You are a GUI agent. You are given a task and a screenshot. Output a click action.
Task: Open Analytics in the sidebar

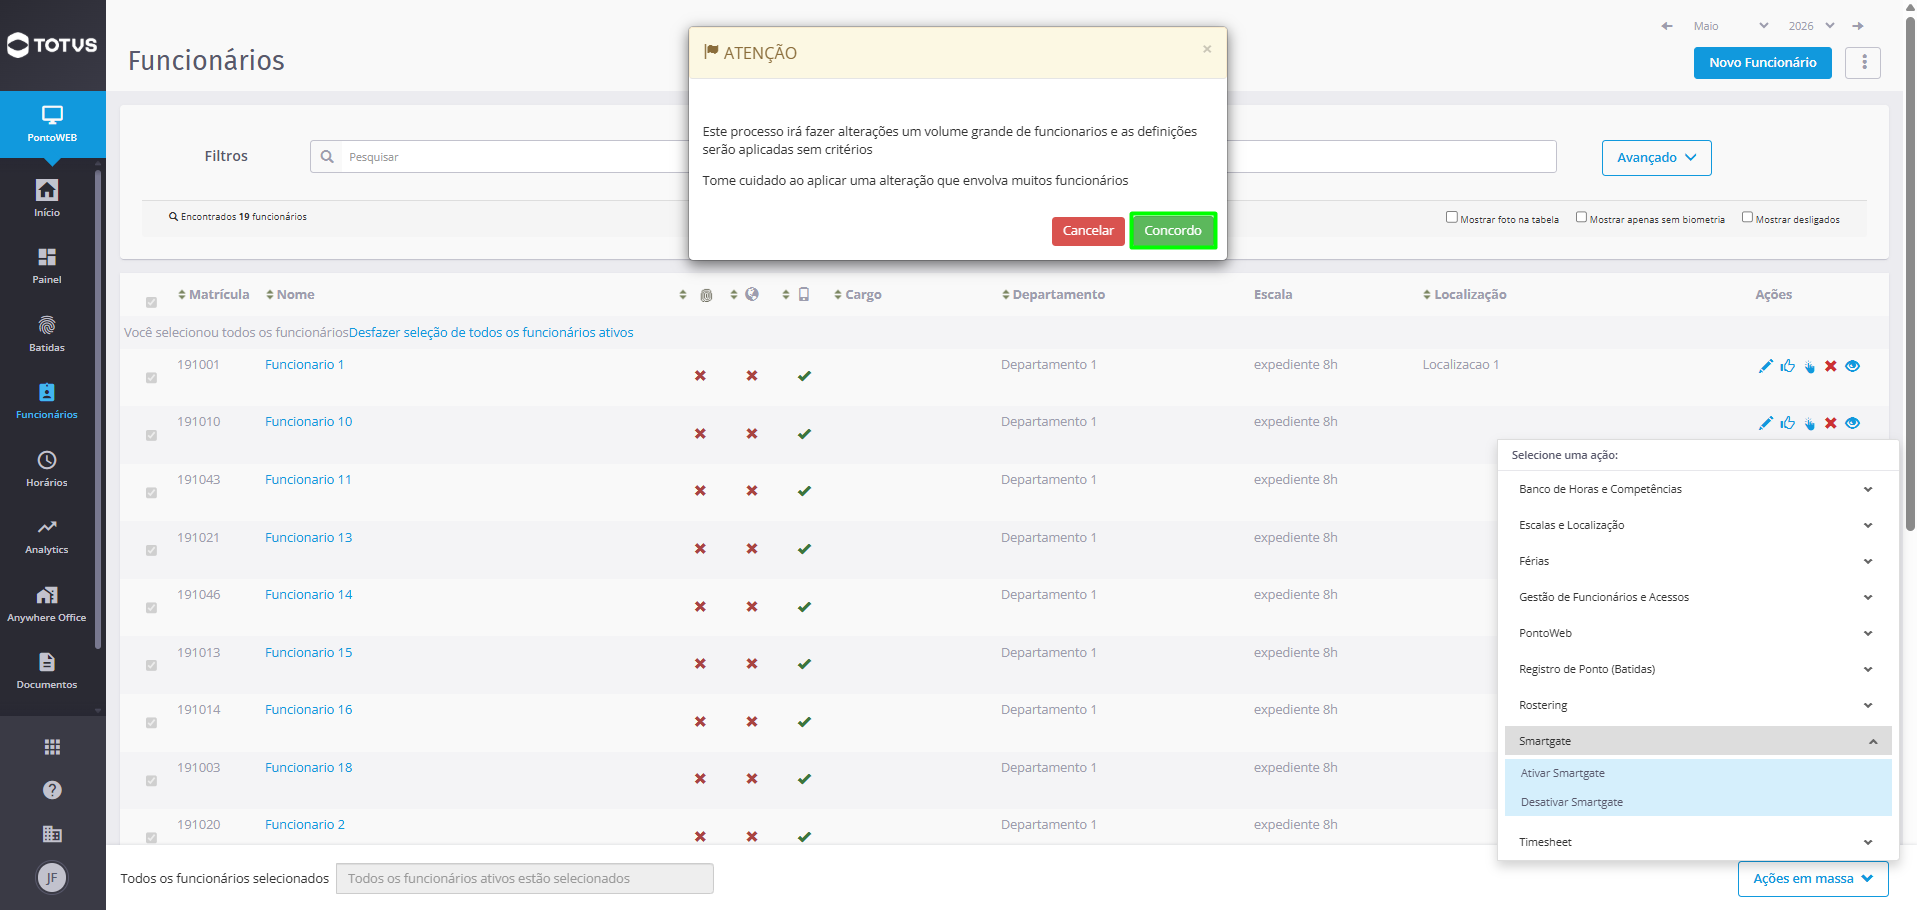tap(47, 535)
